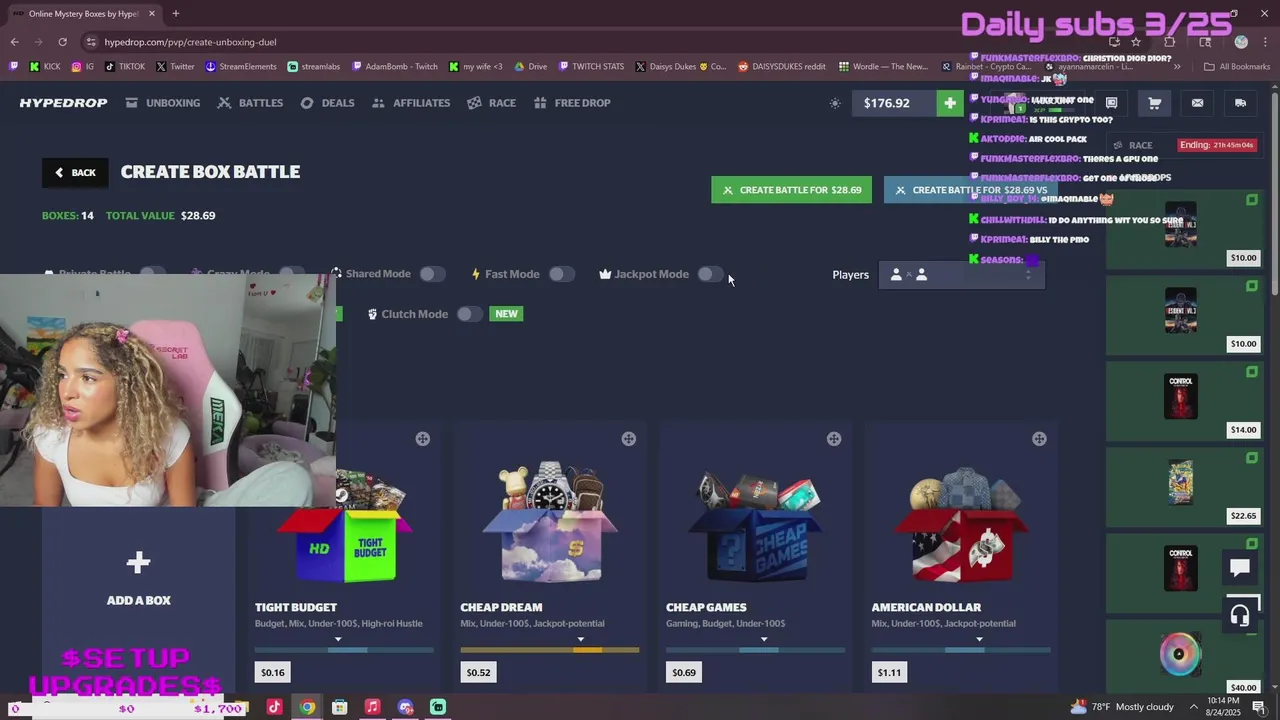
Task: Go to the UNBOXING section
Action: pos(163,103)
